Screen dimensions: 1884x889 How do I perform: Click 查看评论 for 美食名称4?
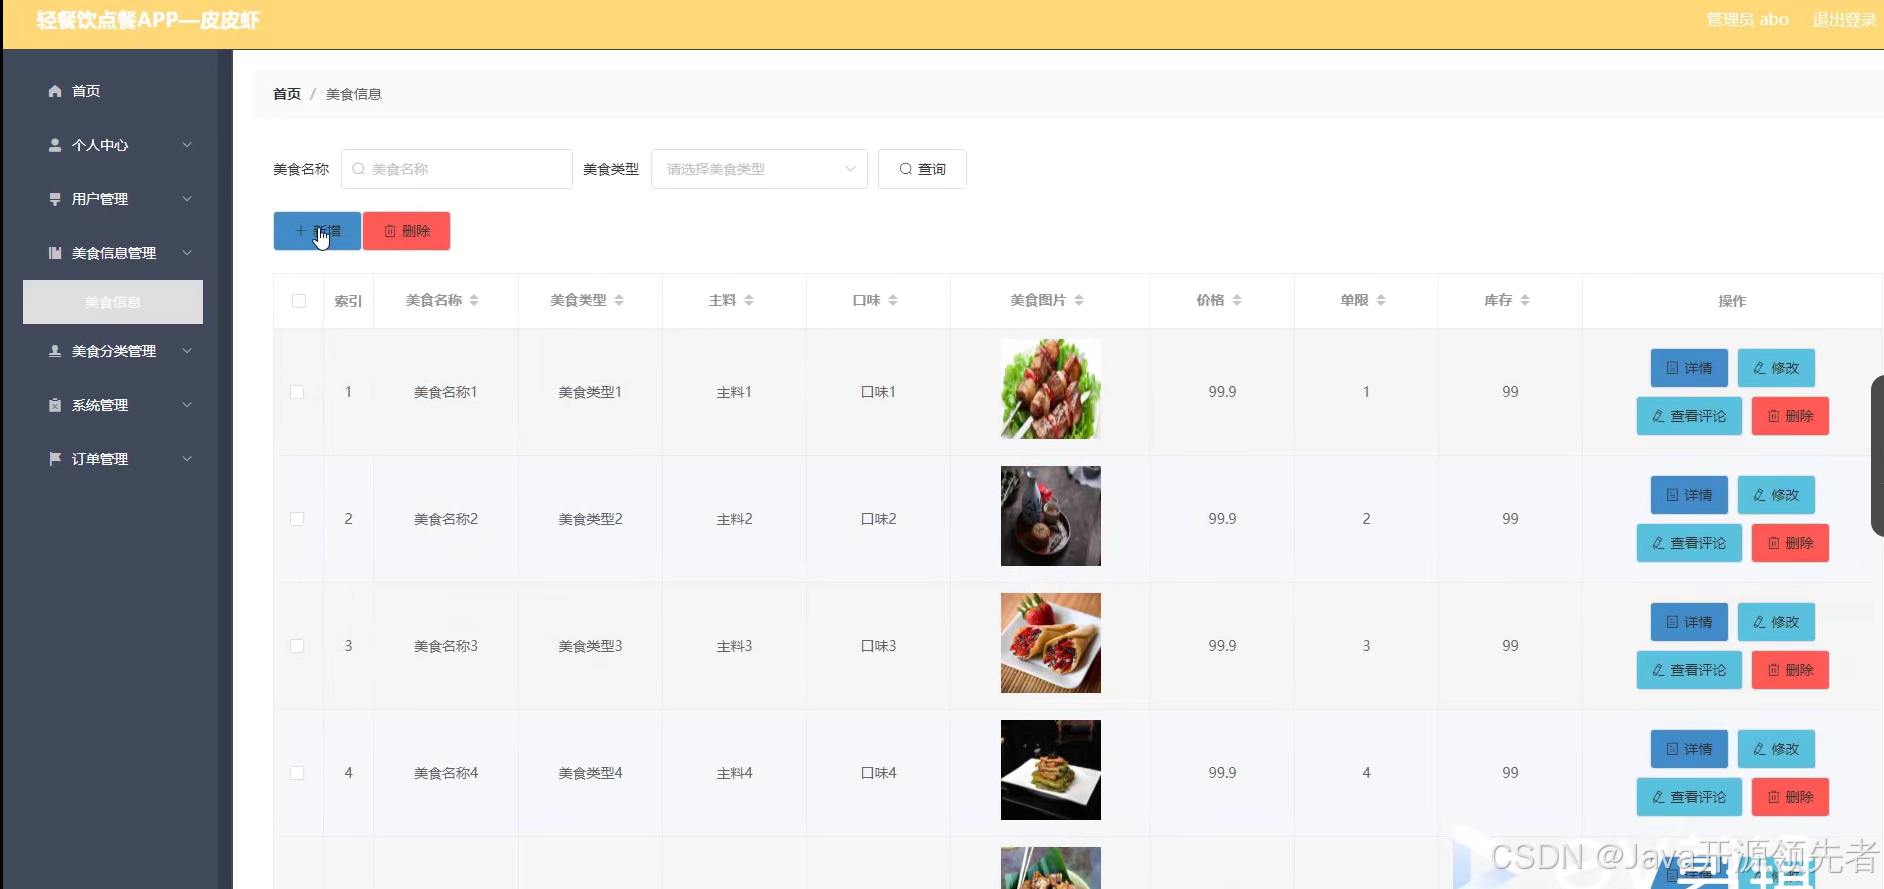[1689, 797]
